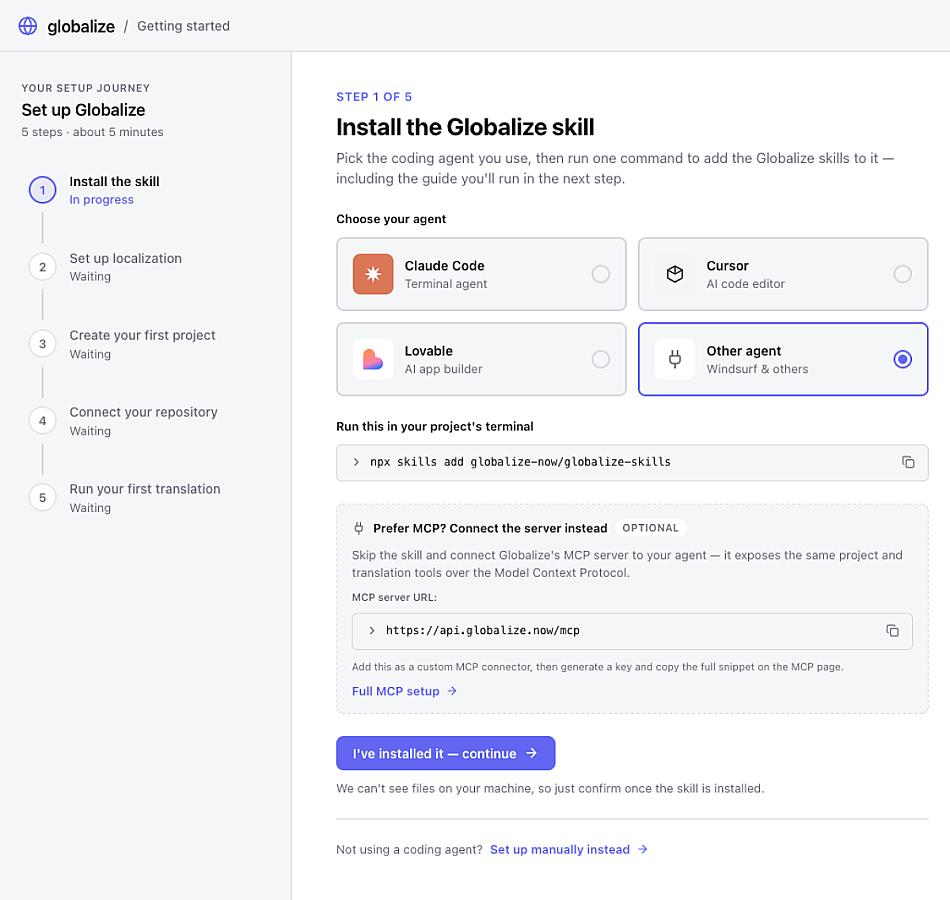950x900 pixels.
Task: Click the STEP 1 OF 5 label
Action: coord(374,97)
